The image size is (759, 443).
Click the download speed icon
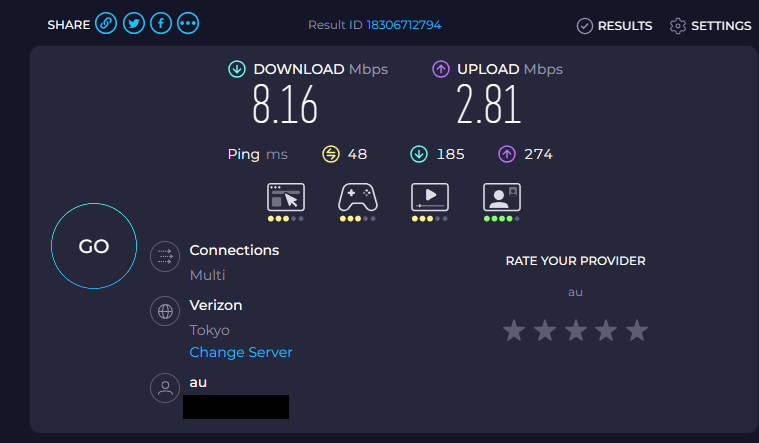(237, 69)
